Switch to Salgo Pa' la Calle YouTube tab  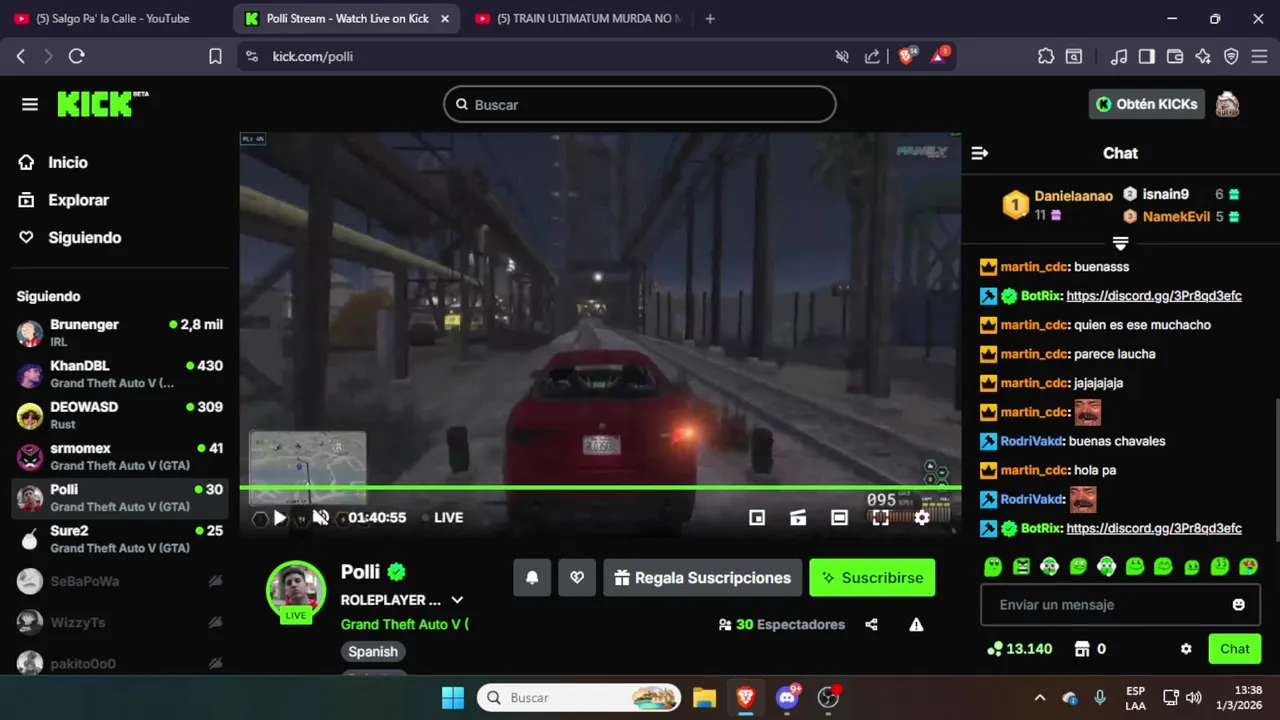115,18
